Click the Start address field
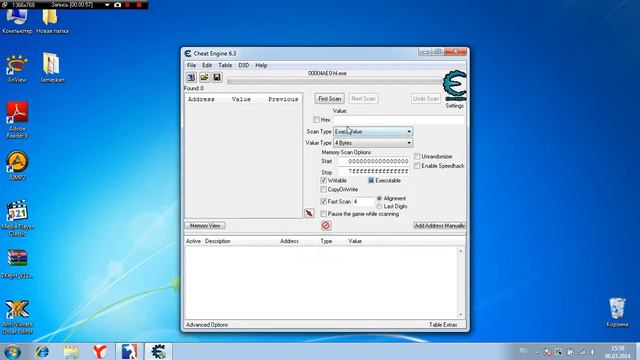The height and width of the screenshot is (360, 640). coord(373,161)
